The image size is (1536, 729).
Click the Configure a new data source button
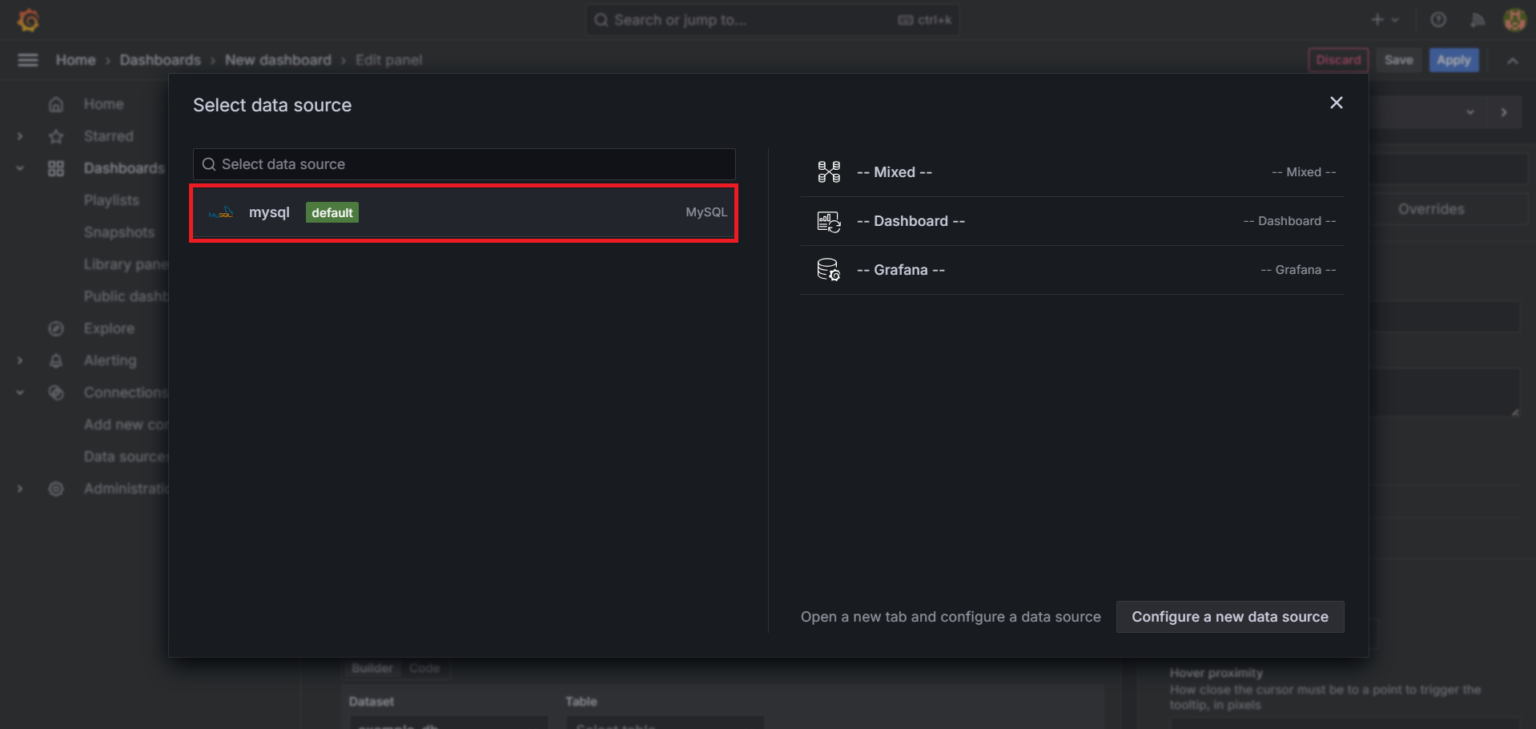coord(1229,617)
